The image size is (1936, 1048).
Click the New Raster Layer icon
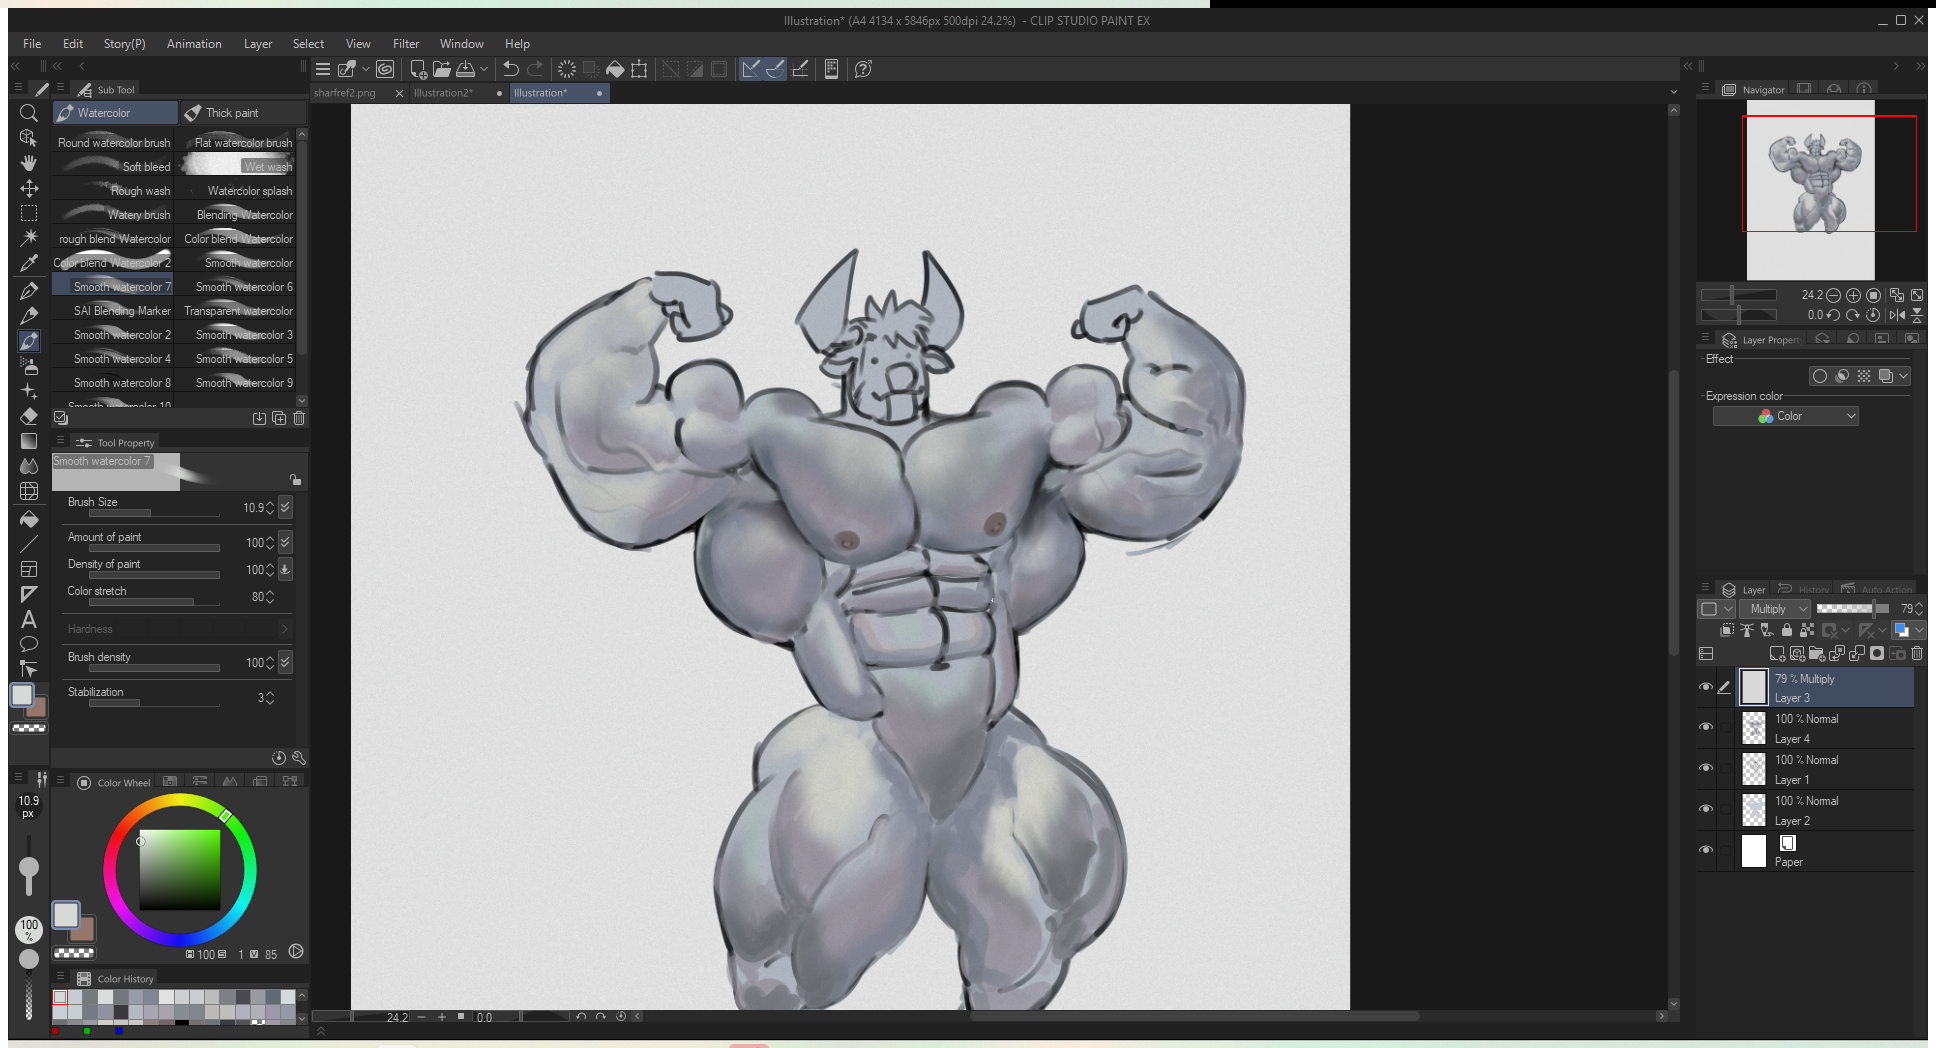(1776, 654)
